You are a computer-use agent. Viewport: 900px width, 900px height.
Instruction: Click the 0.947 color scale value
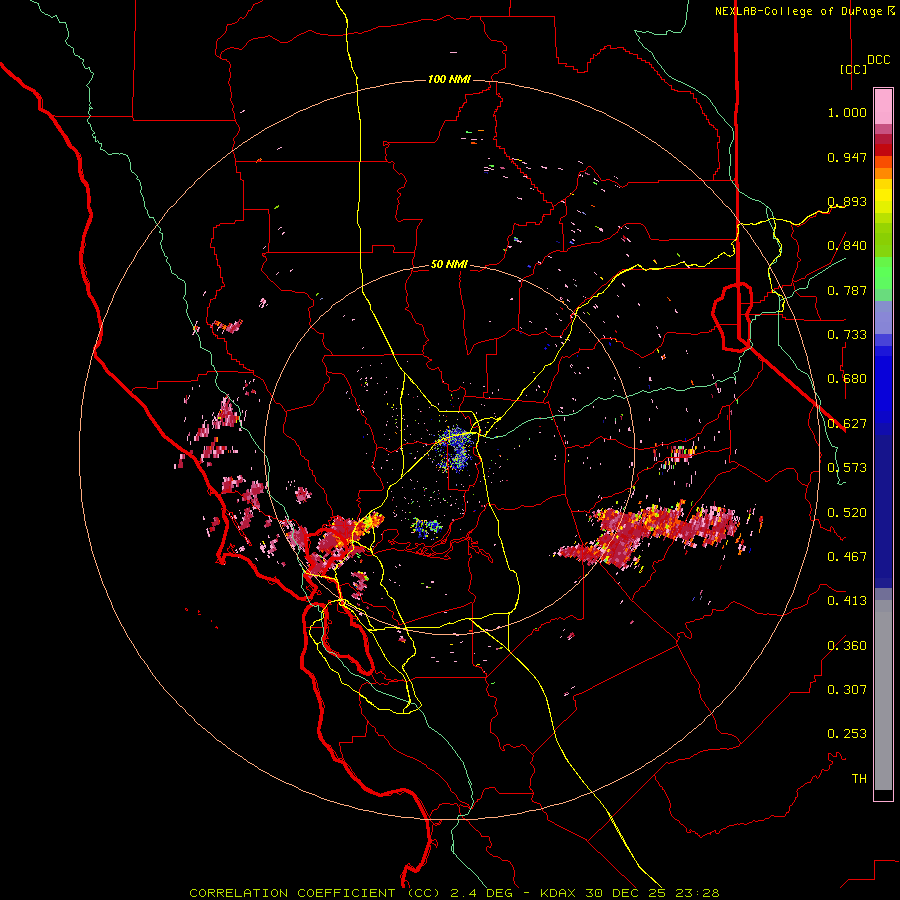[847, 157]
